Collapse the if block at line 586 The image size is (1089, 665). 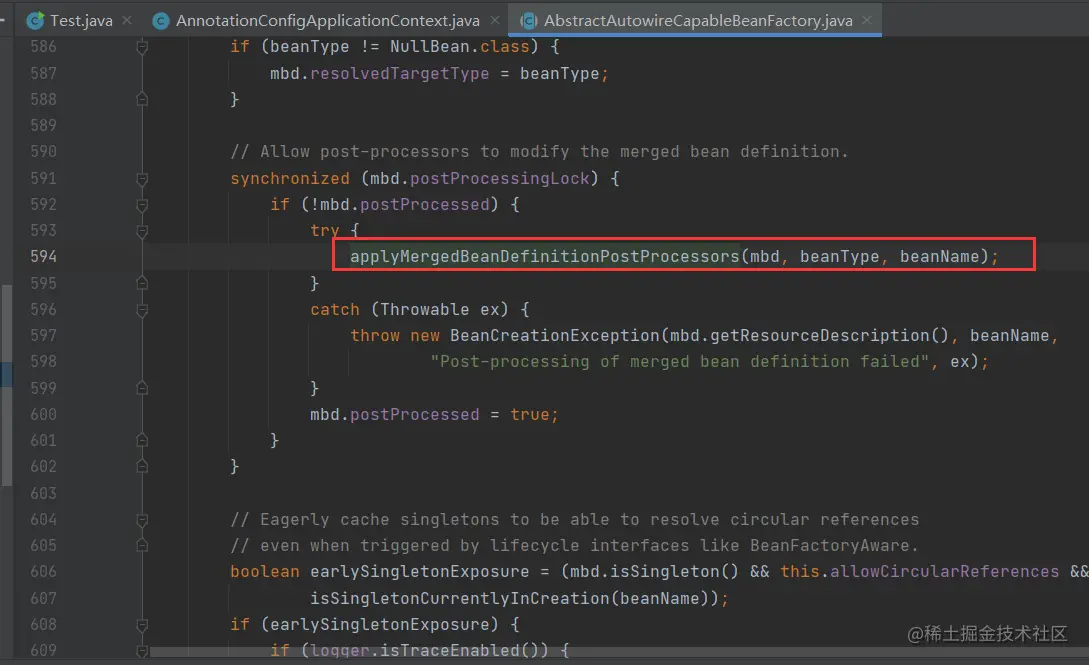click(x=142, y=47)
